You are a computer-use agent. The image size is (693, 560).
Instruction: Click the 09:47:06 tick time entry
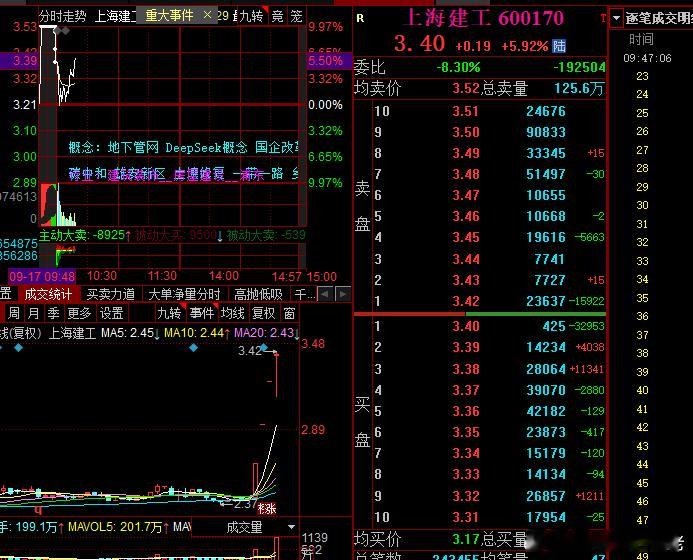647,58
